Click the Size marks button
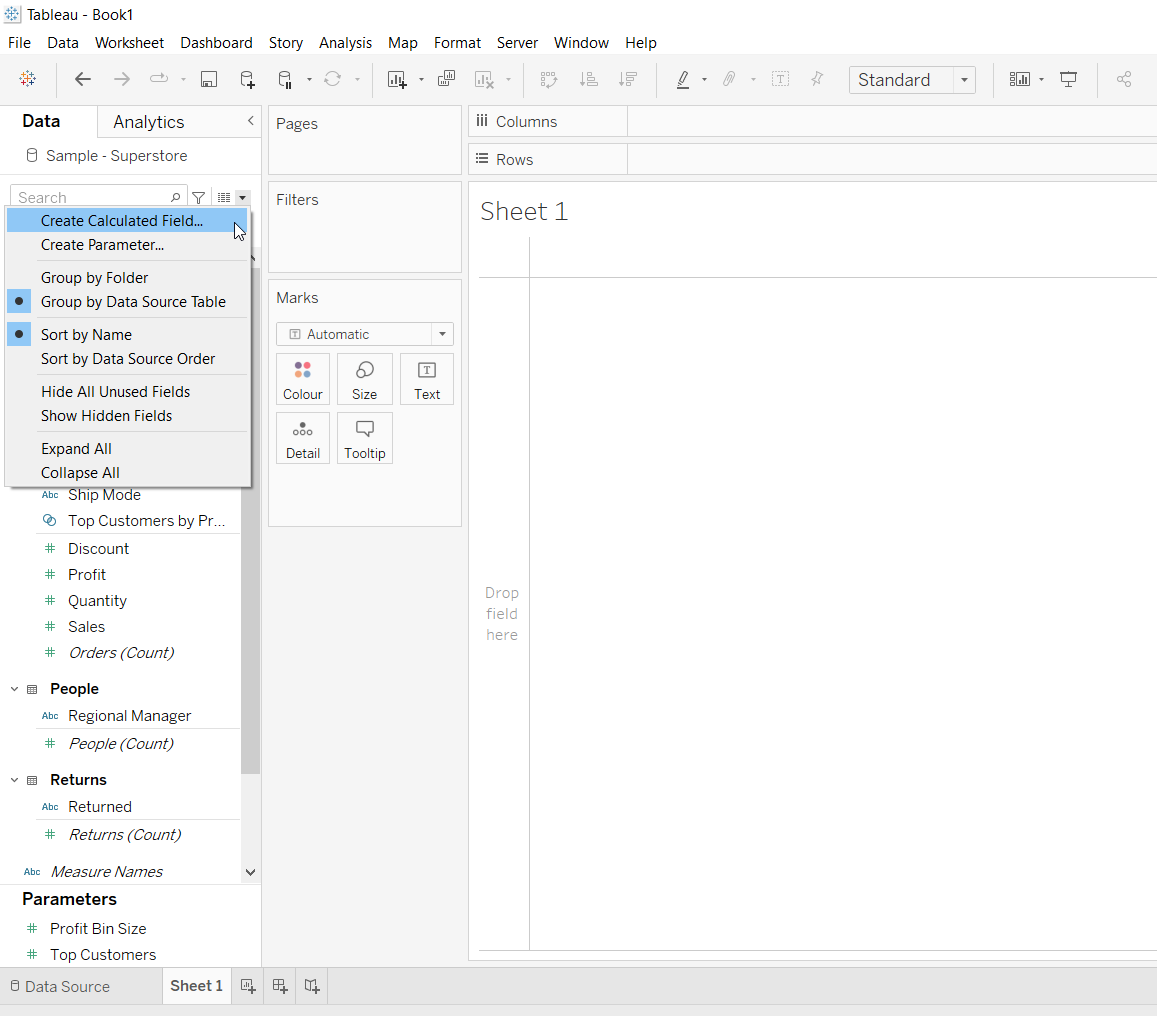The height and width of the screenshot is (1016, 1157). point(365,379)
